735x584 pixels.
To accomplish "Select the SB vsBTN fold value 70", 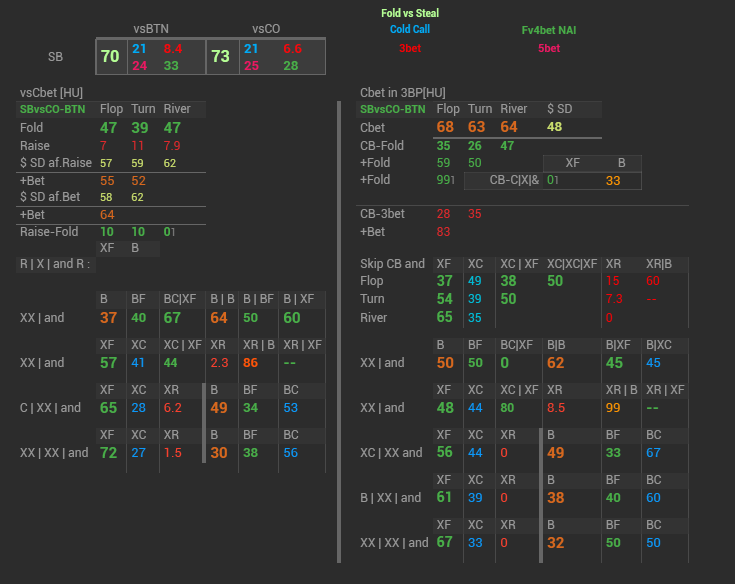I will click(x=110, y=57).
